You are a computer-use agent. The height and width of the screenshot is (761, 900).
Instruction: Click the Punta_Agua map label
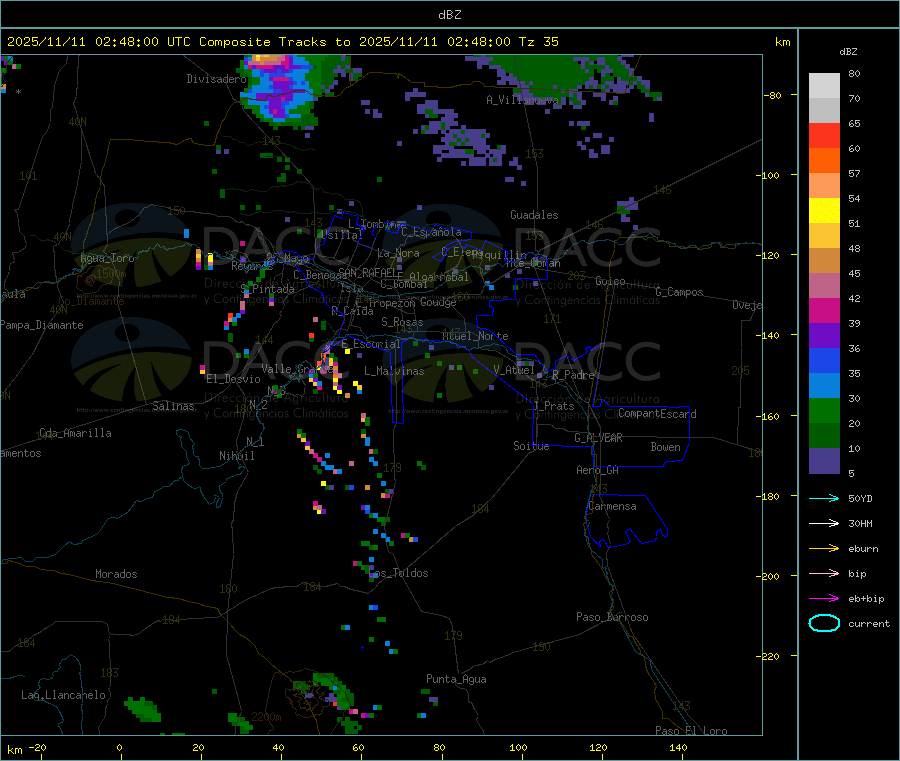pyautogui.click(x=456, y=679)
